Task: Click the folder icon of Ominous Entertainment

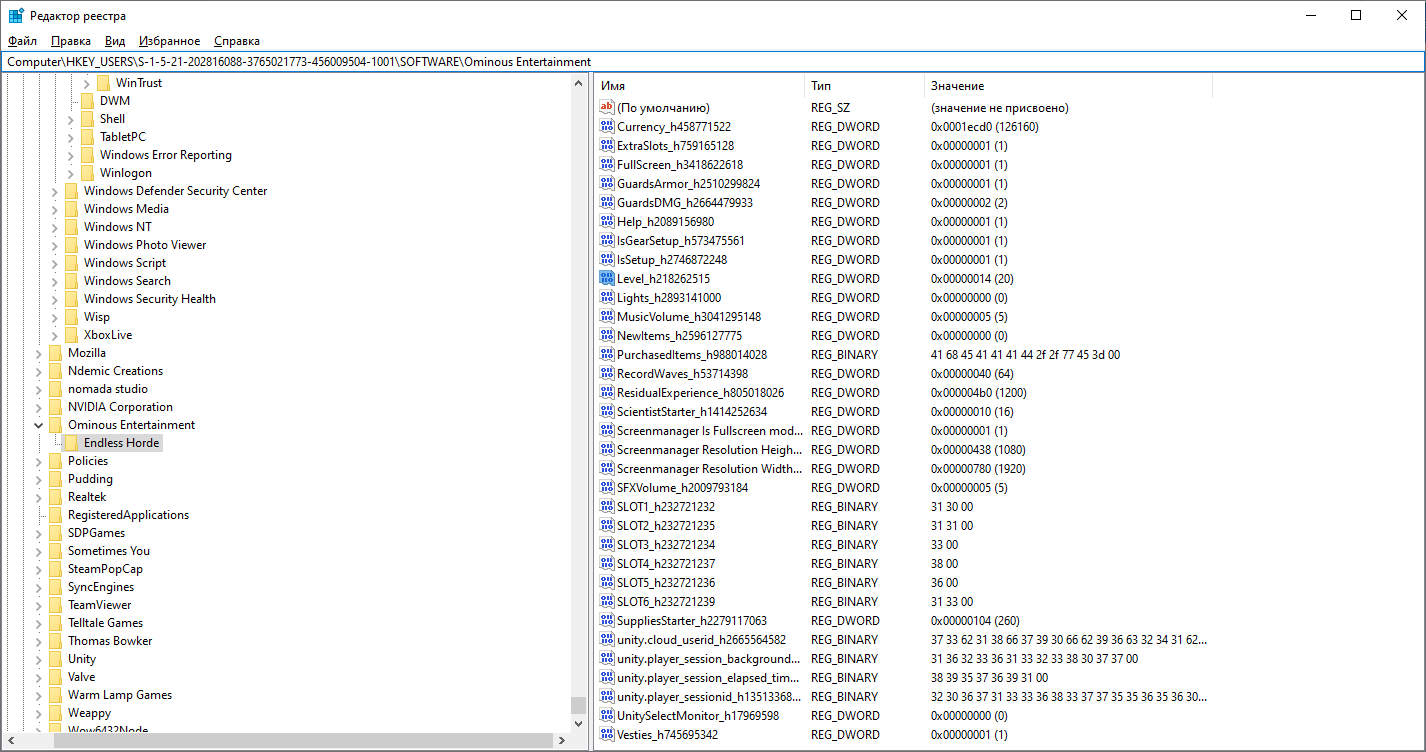Action: (x=55, y=425)
